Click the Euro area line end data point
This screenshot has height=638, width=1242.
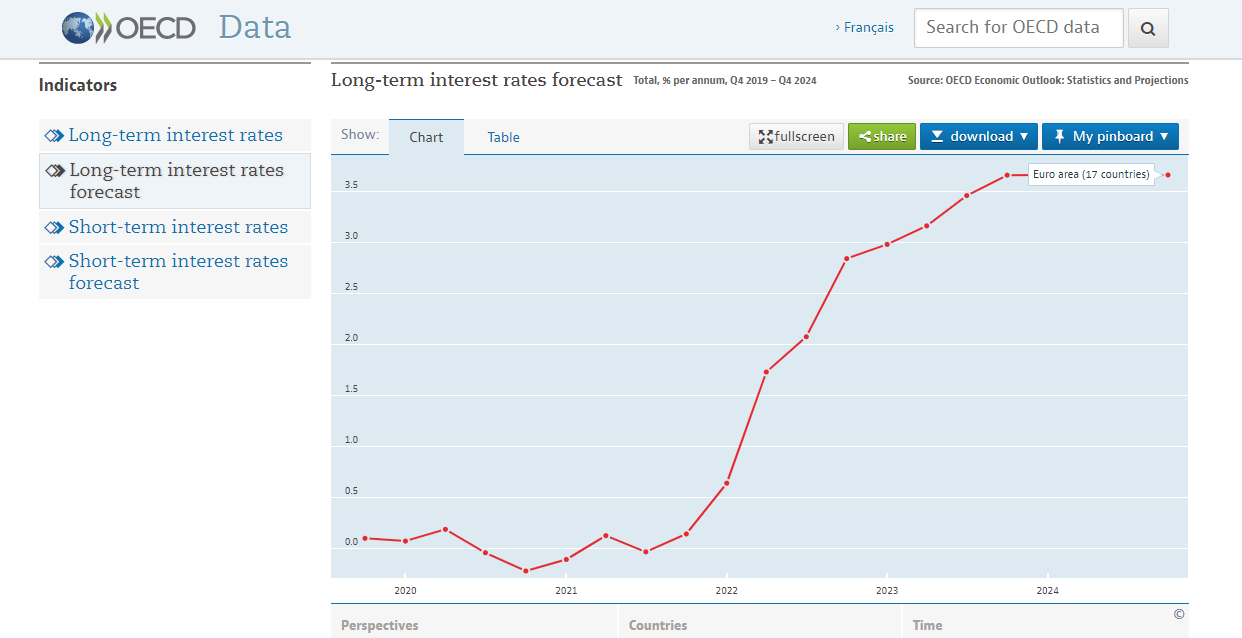1168,175
